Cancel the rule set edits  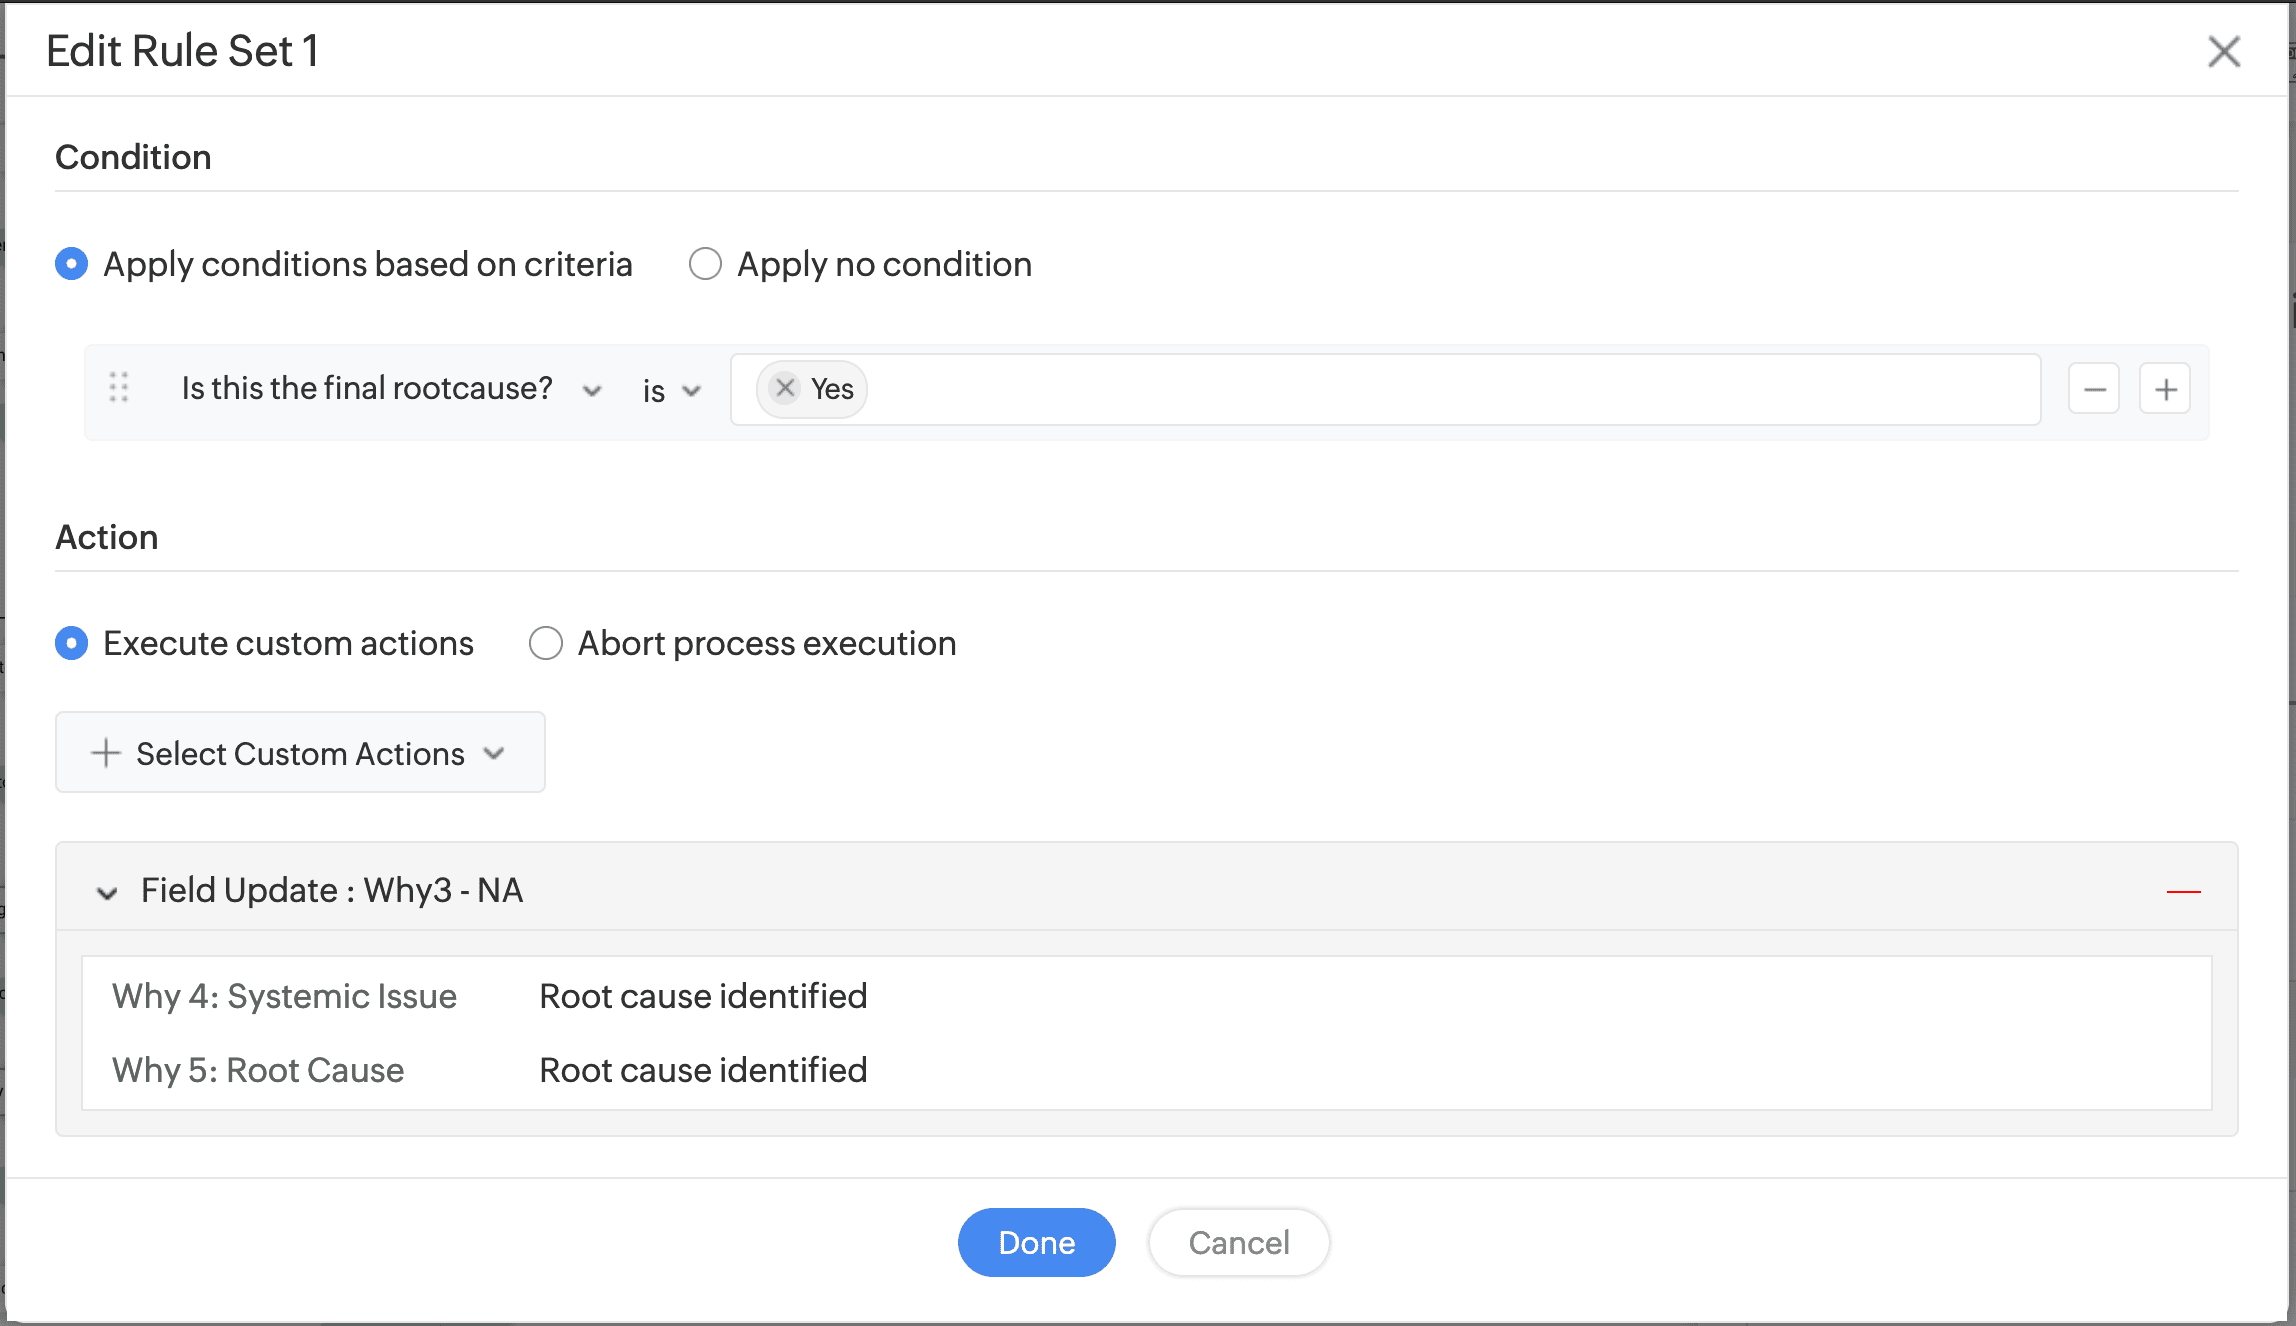1238,1242
